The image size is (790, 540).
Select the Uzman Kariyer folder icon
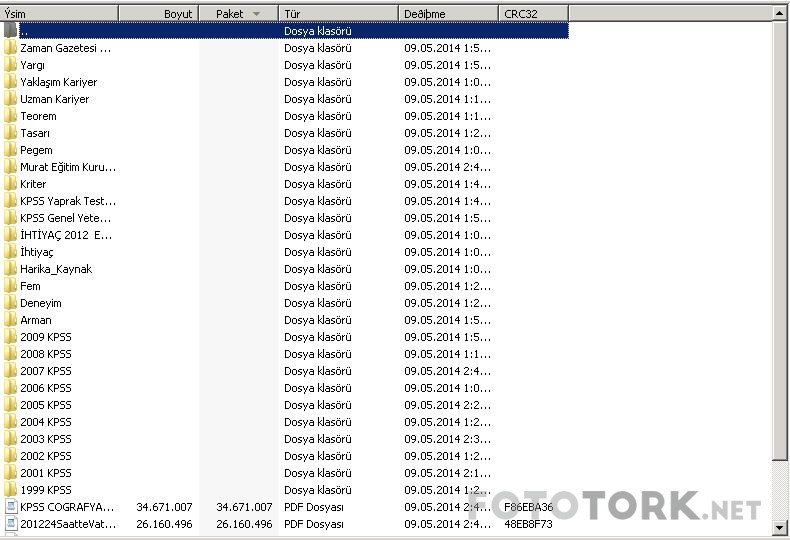tap(10, 99)
